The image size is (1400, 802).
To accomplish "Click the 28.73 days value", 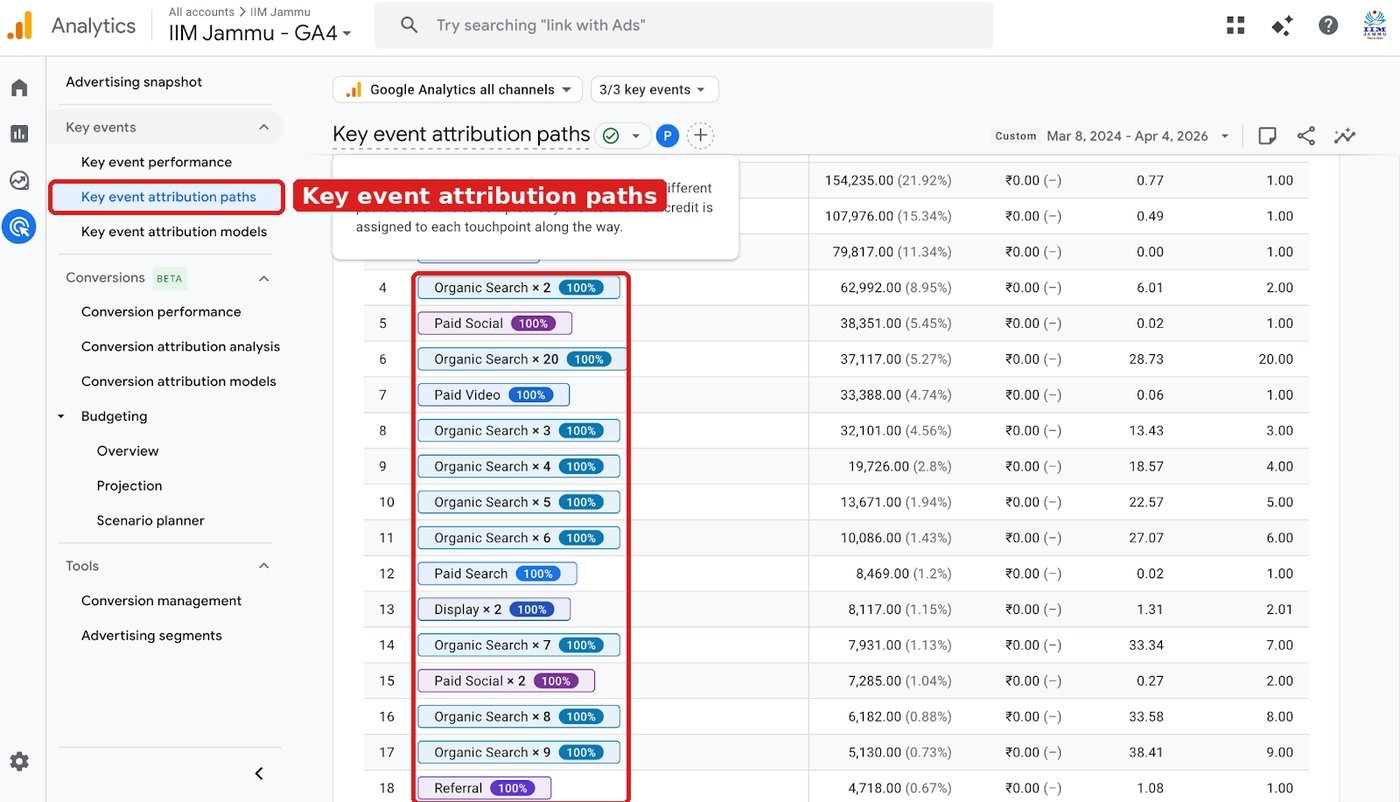I will pos(1146,360).
